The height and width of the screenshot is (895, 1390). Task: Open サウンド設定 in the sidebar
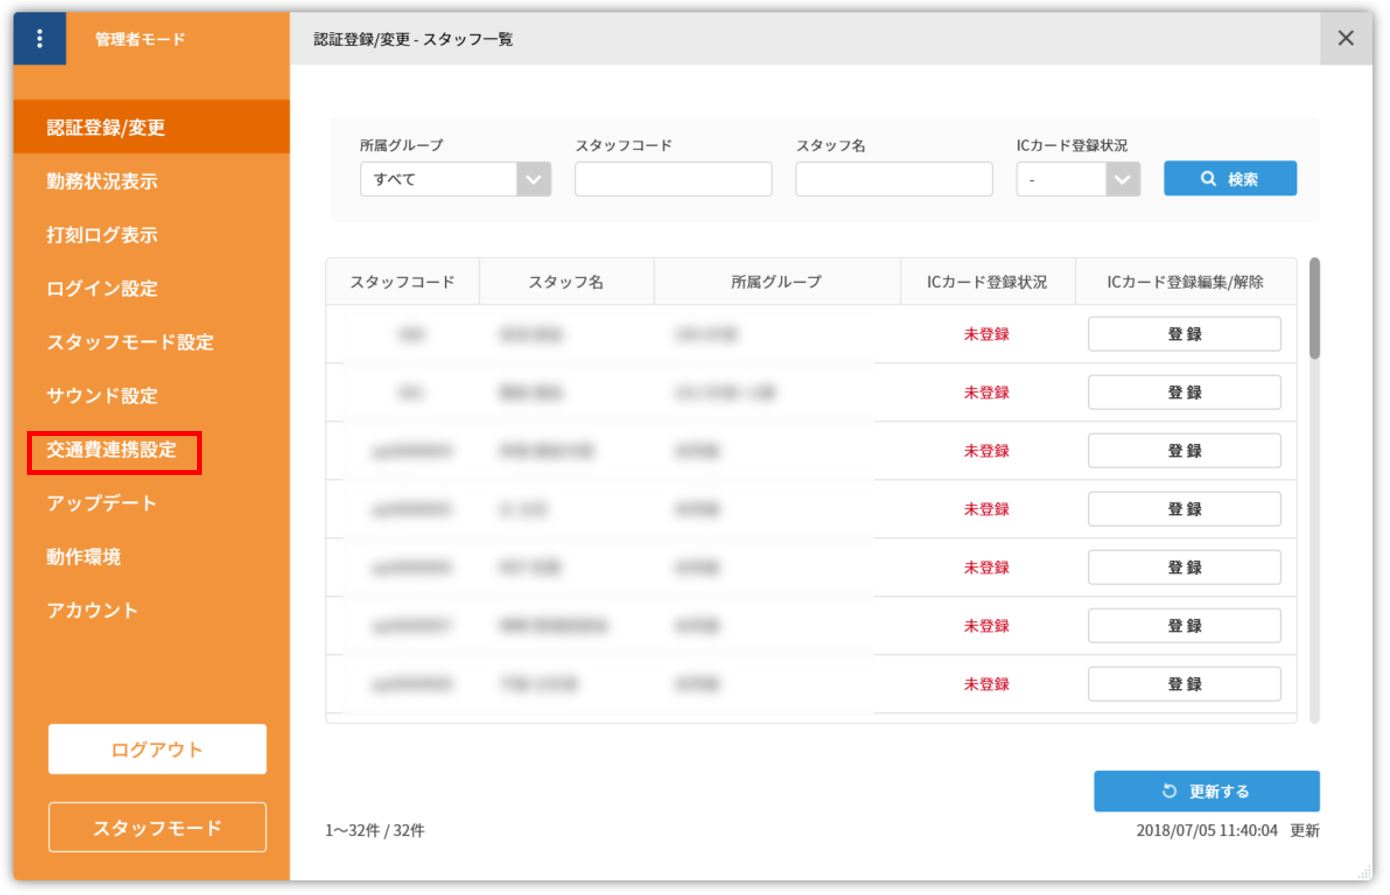(x=102, y=396)
